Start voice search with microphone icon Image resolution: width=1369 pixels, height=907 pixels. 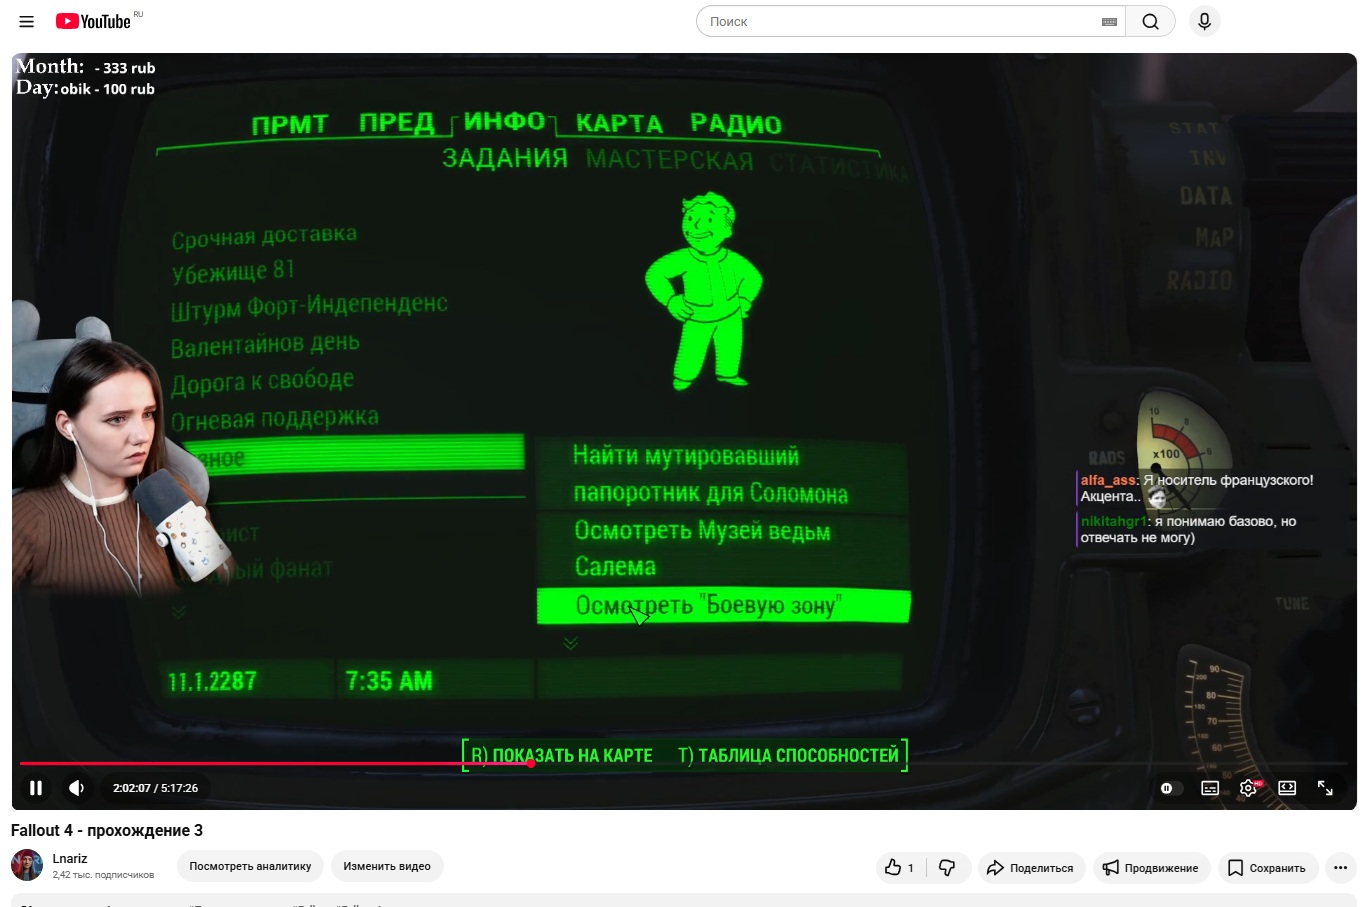pos(1205,21)
